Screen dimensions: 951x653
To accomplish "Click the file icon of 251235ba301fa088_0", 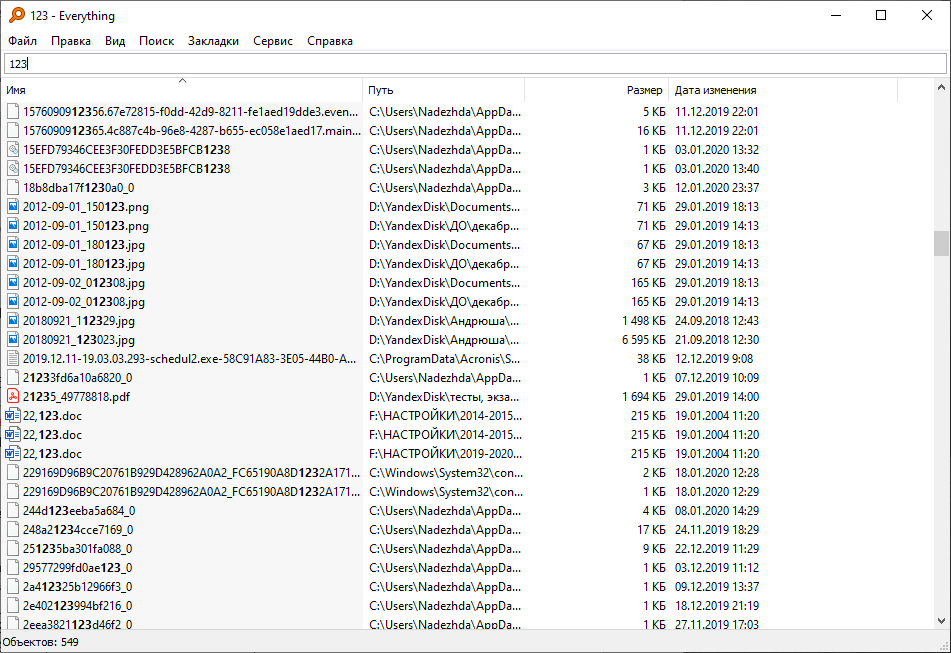I will tap(13, 549).
